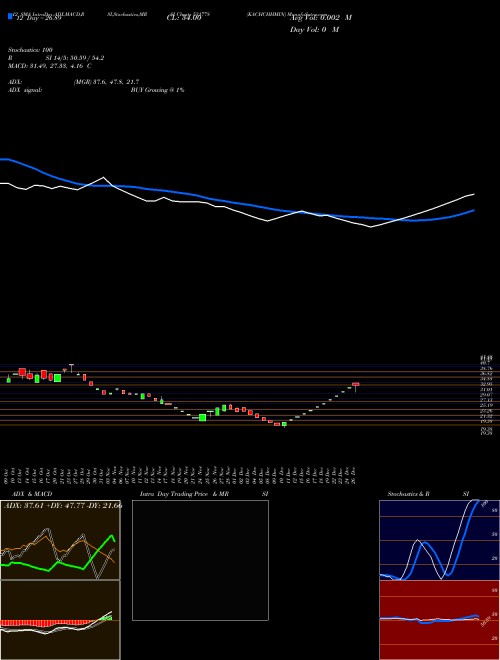Select the 'Avg Vol: 0.002 M' text
This screenshot has height=660, width=500.
coord(321,18)
